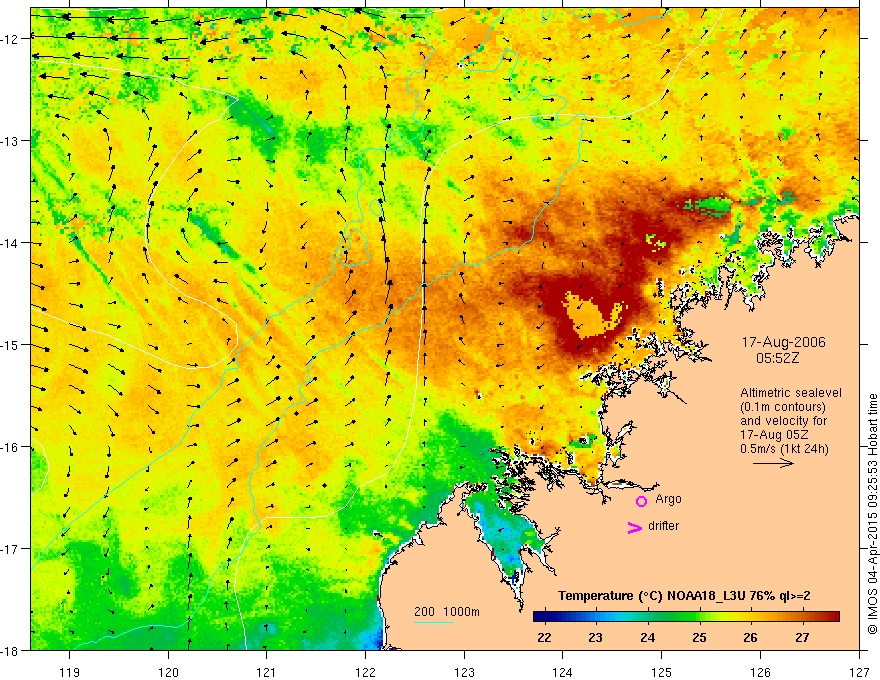
Task: Click the '05:52Z' time text
Action: click(x=777, y=358)
